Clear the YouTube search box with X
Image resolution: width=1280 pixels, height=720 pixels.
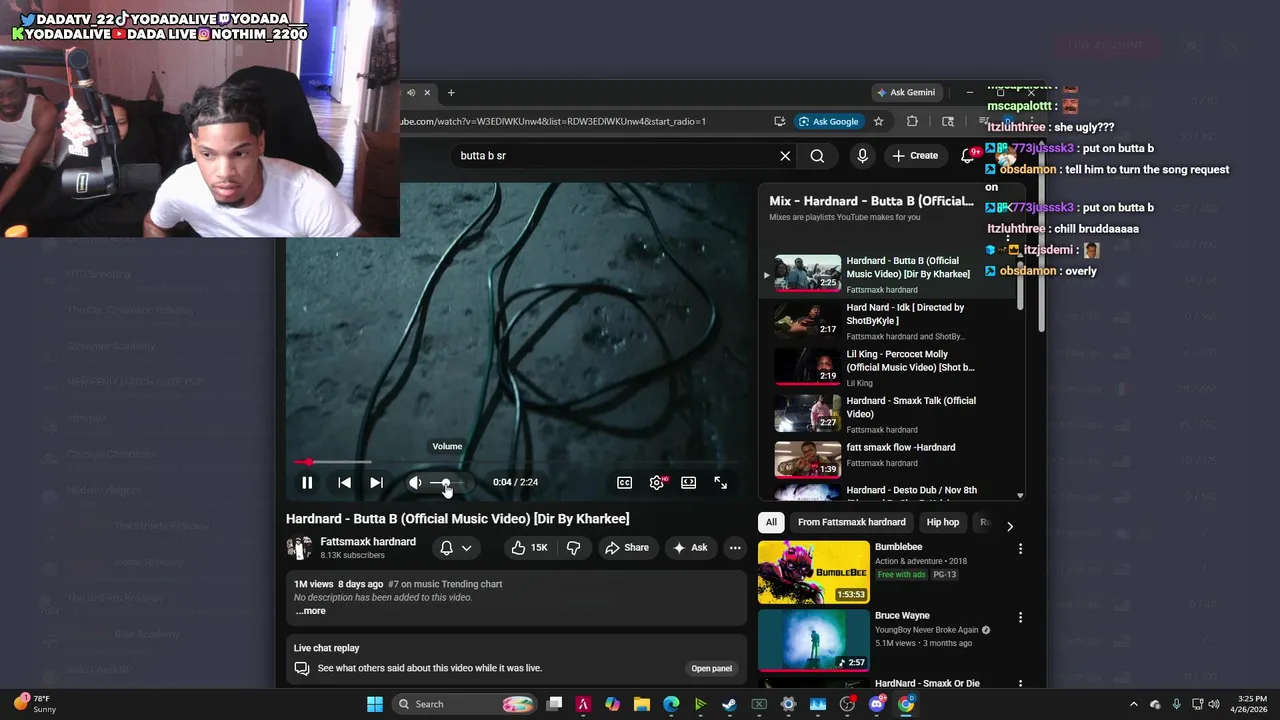(785, 156)
